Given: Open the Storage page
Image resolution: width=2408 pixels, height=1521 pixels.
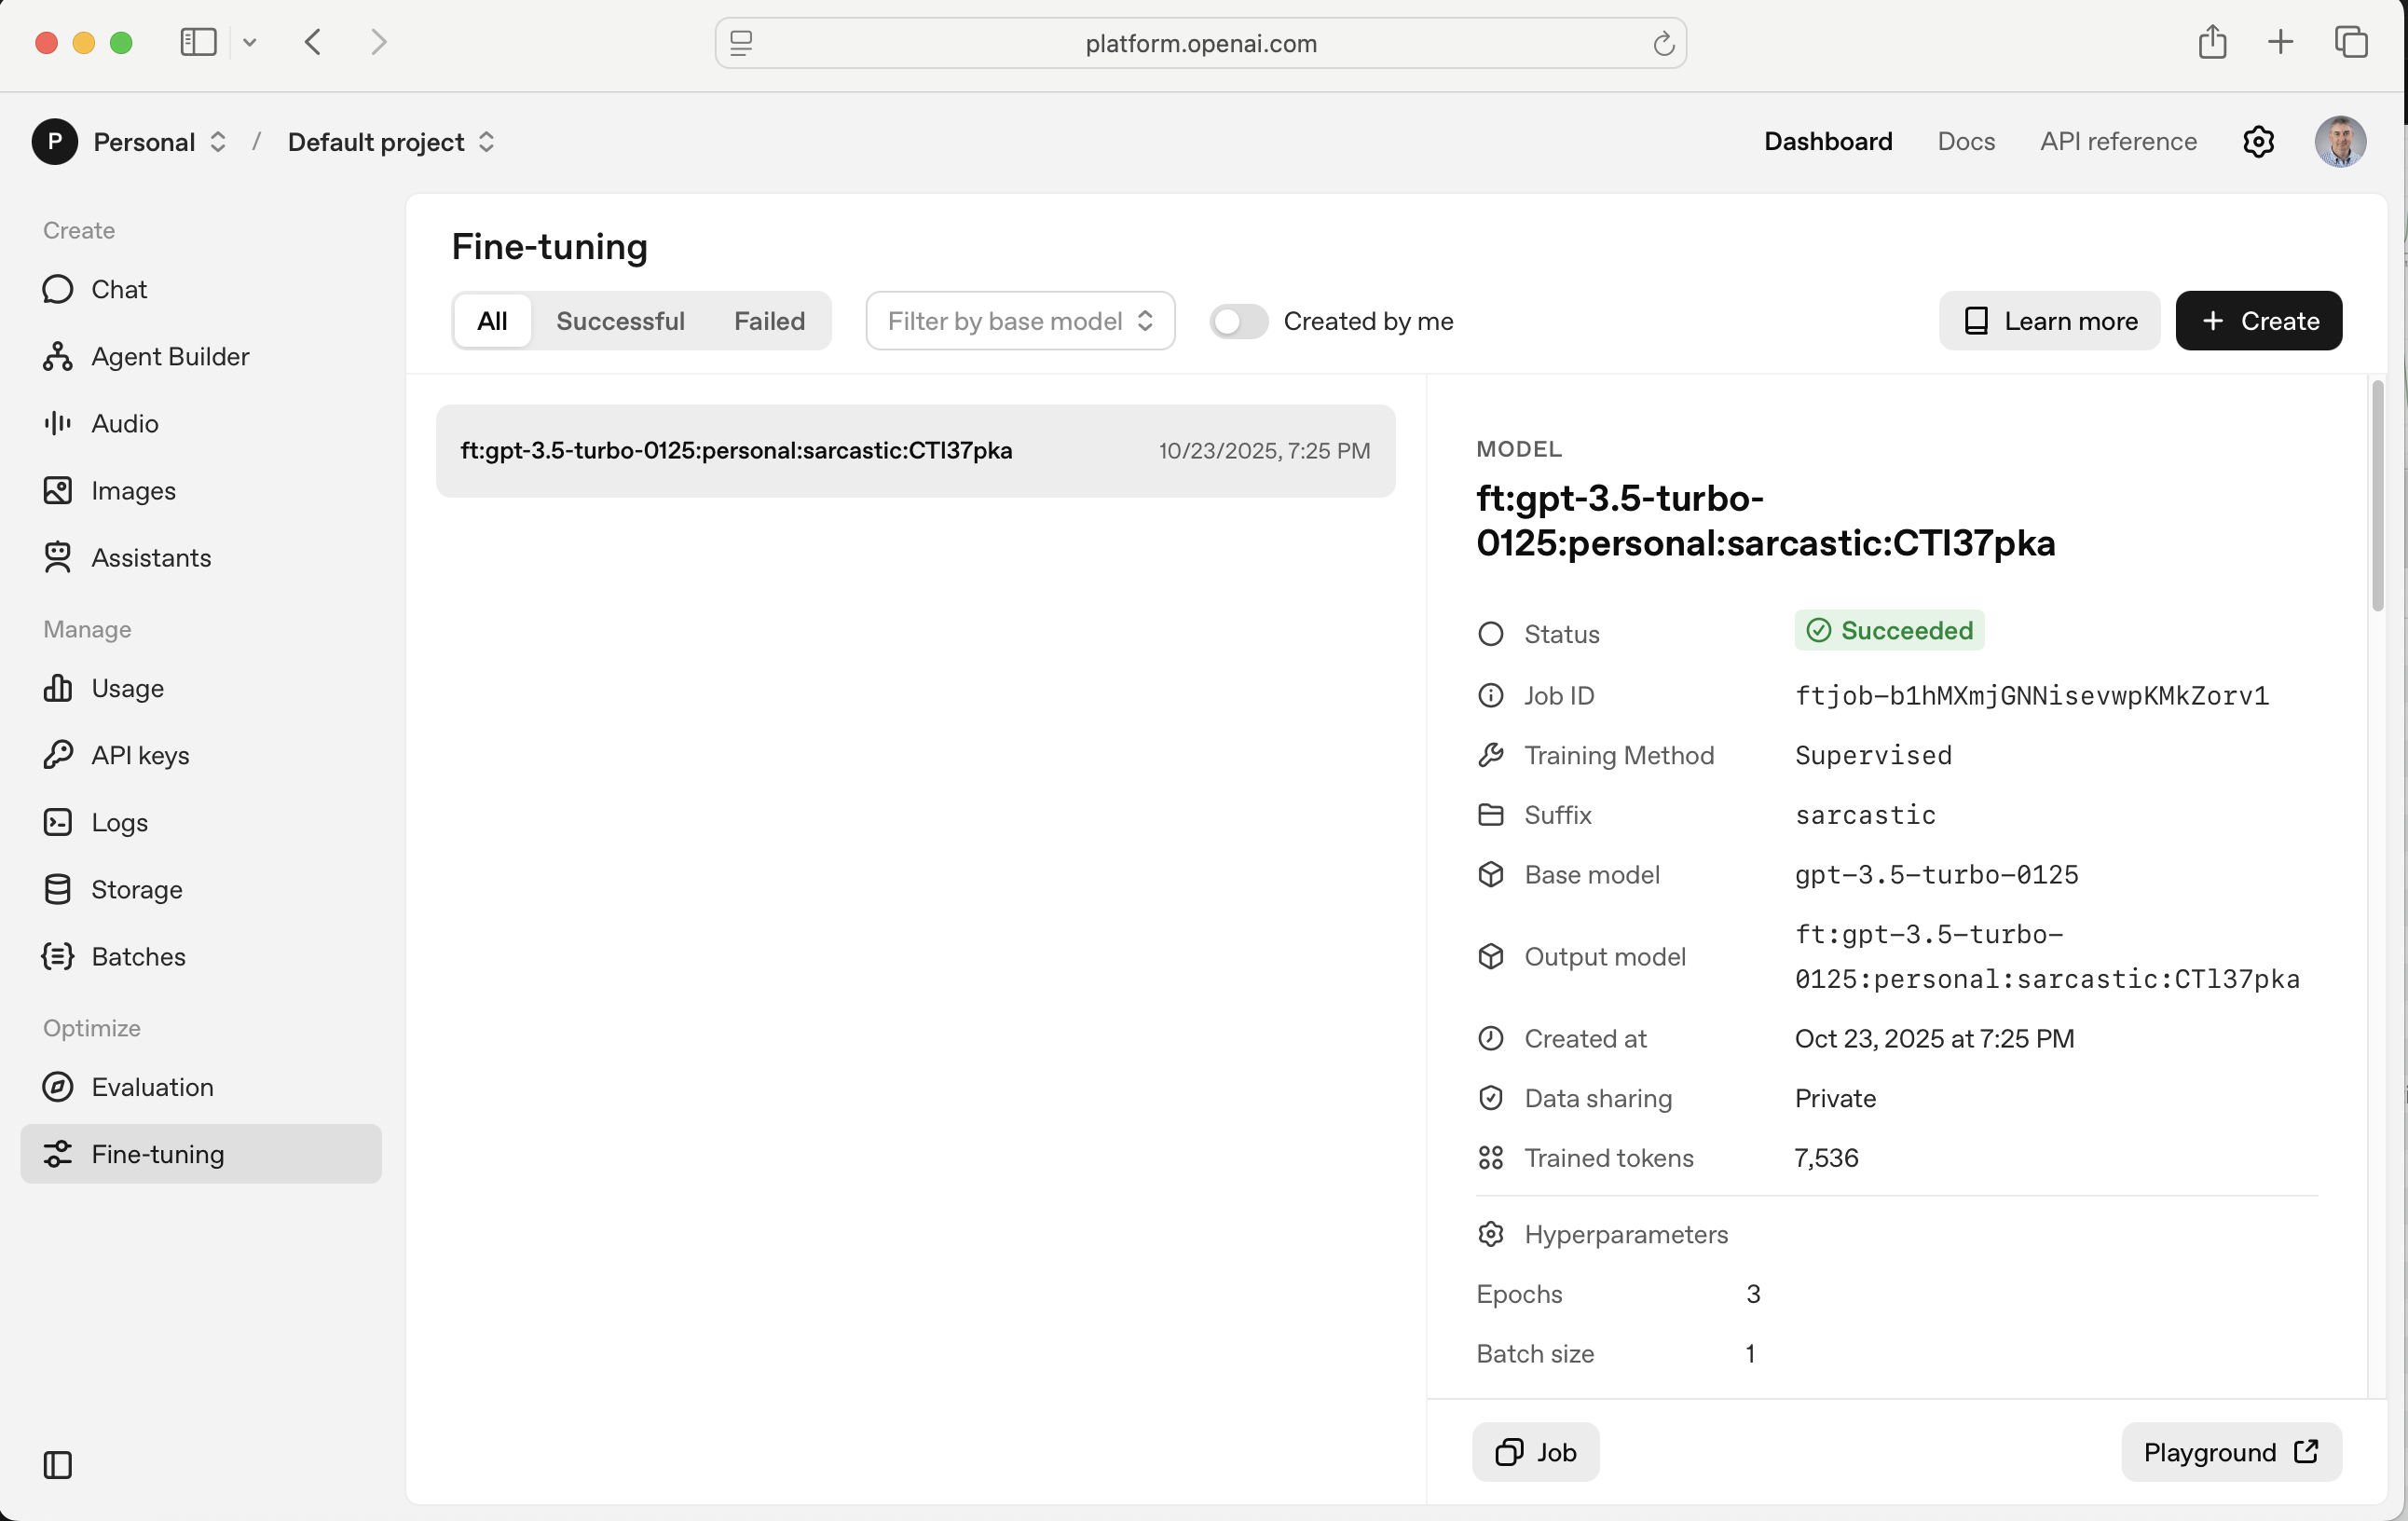Looking at the screenshot, I should [x=136, y=890].
